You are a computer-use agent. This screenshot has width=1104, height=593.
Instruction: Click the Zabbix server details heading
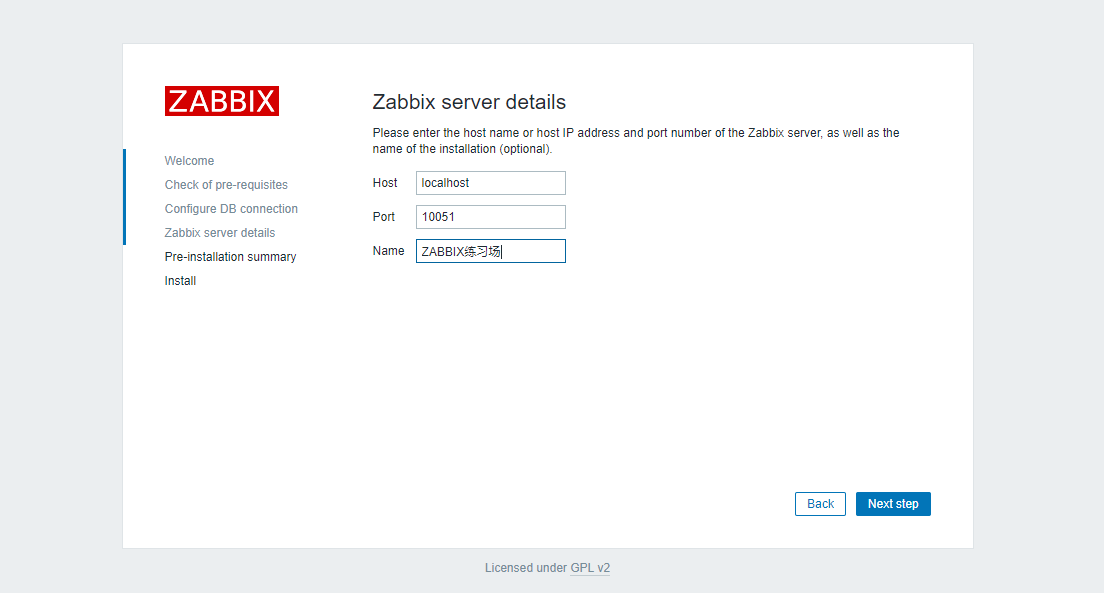click(x=469, y=102)
